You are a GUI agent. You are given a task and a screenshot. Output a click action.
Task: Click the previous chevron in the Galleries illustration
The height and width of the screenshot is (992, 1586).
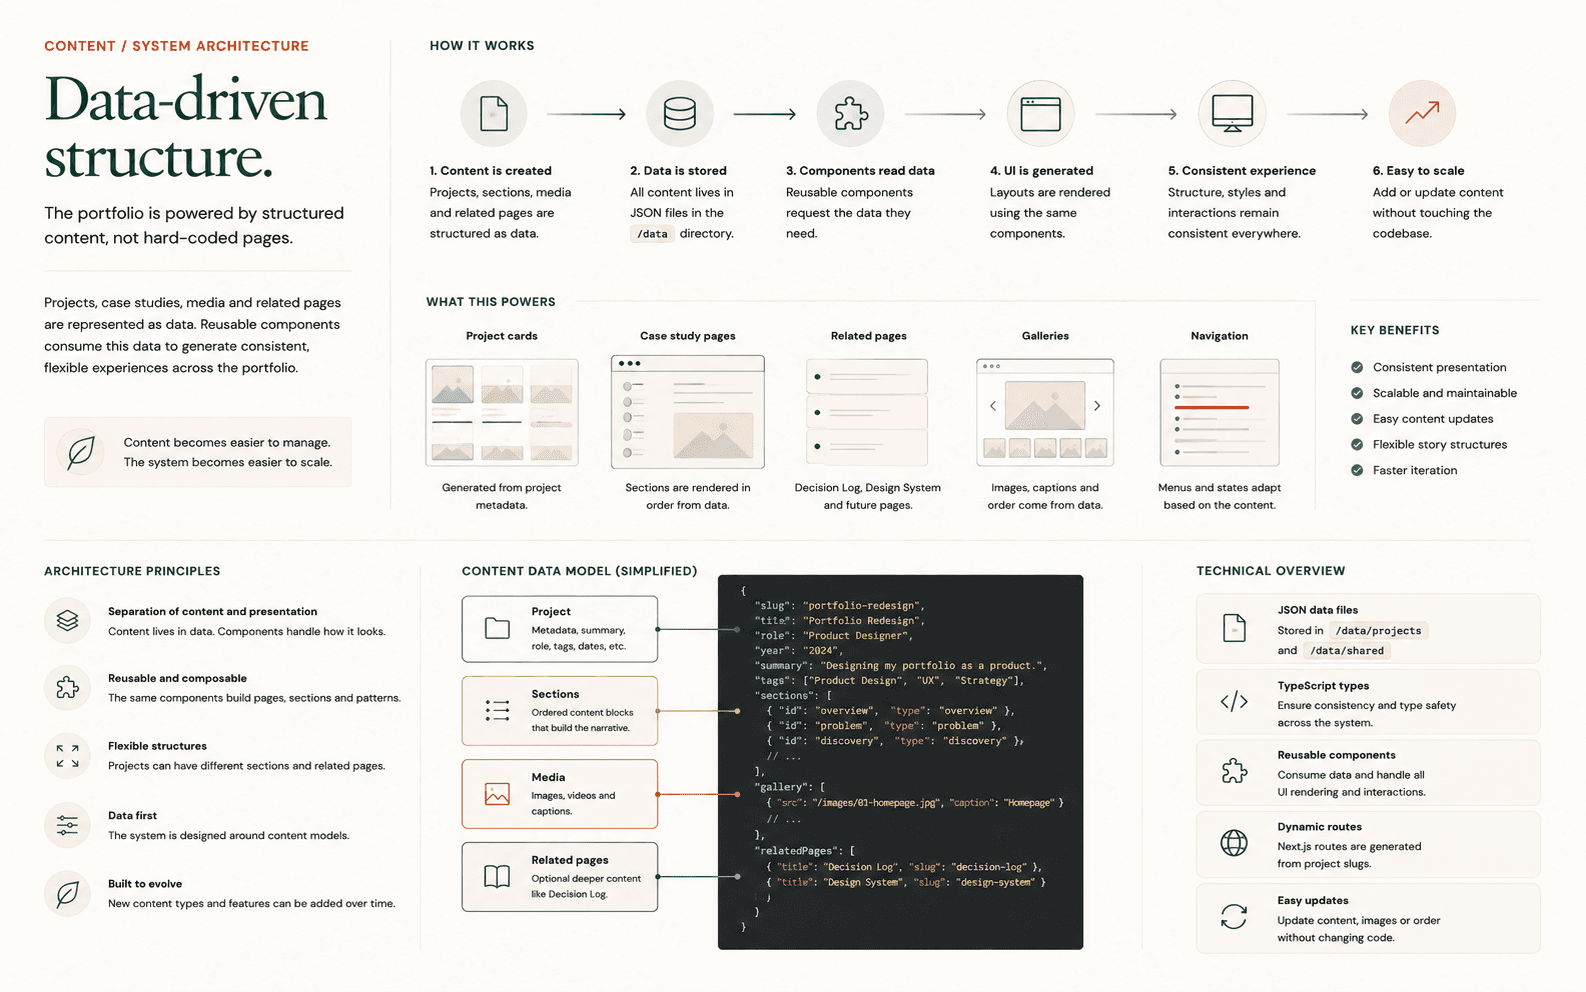[993, 406]
